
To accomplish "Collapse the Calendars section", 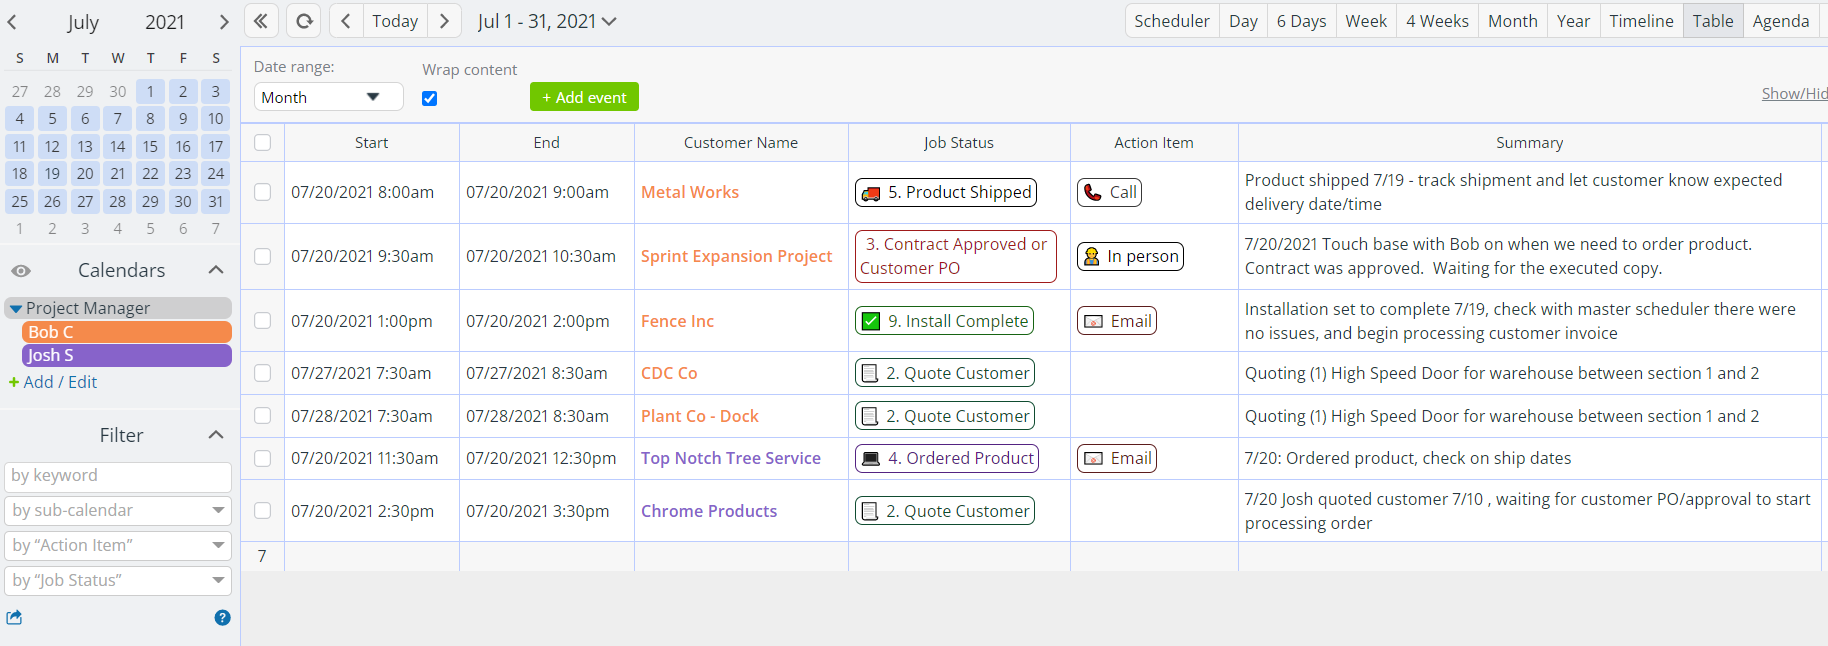I will pyautogui.click(x=216, y=270).
